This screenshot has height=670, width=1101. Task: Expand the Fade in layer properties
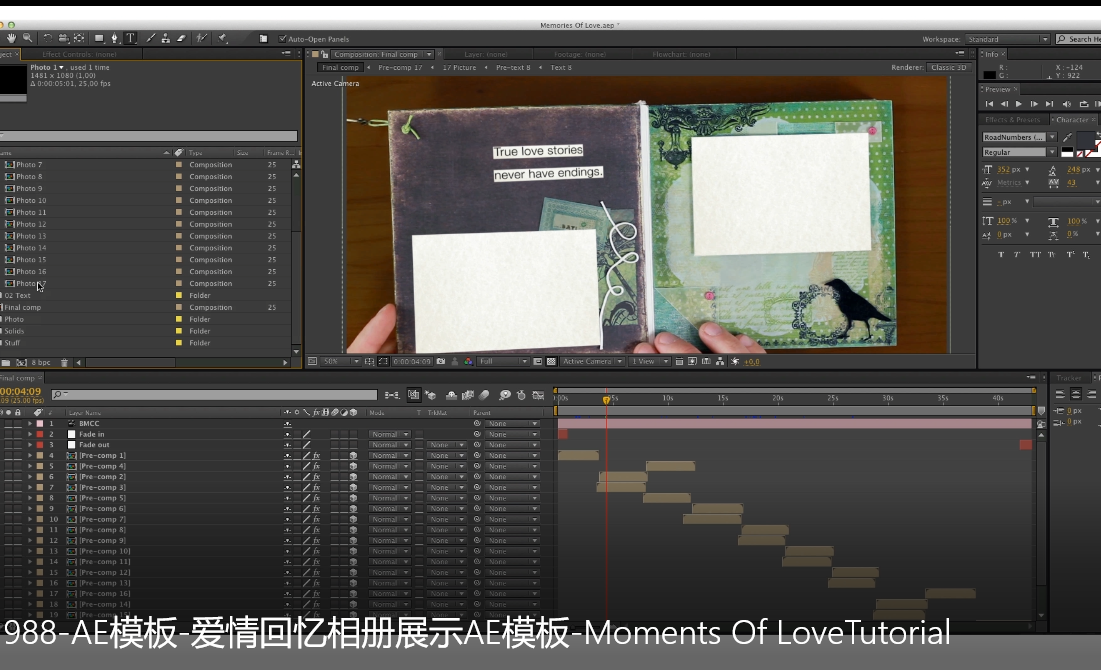[29, 434]
